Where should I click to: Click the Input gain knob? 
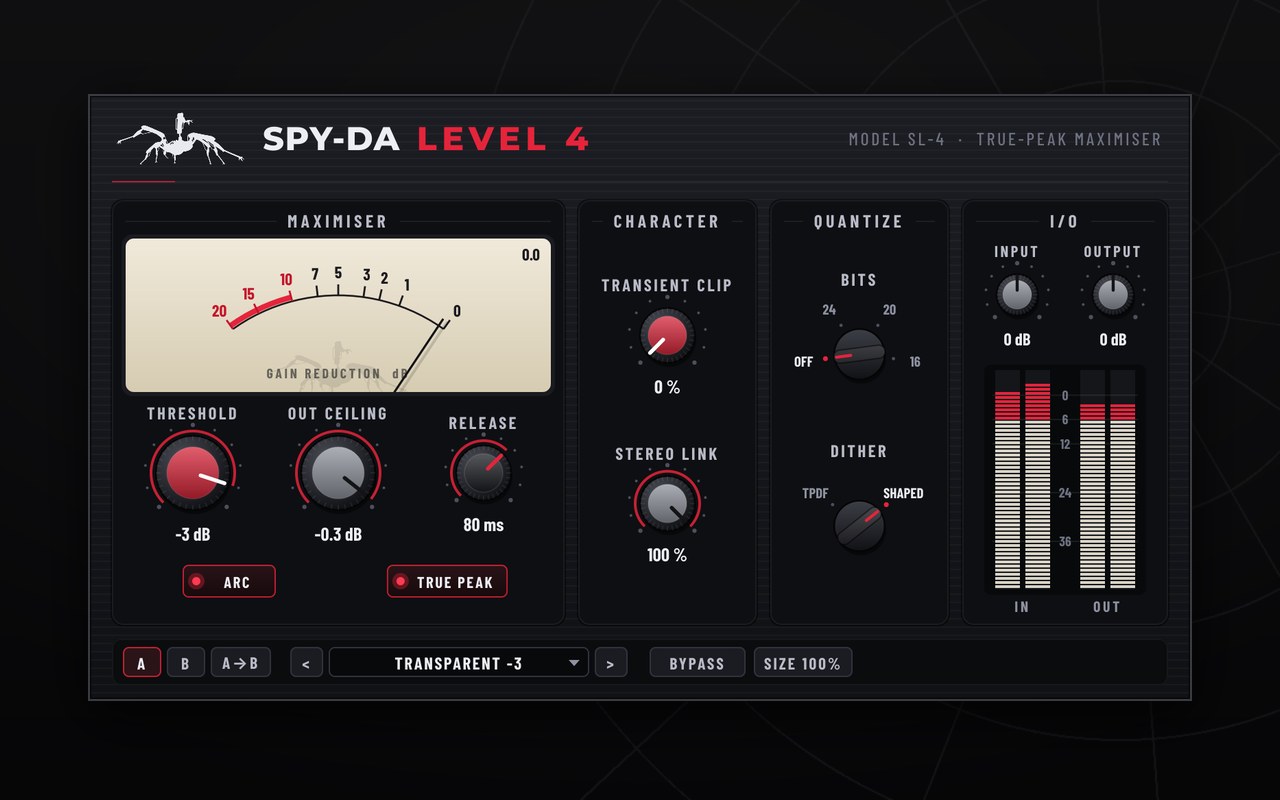tap(1016, 295)
